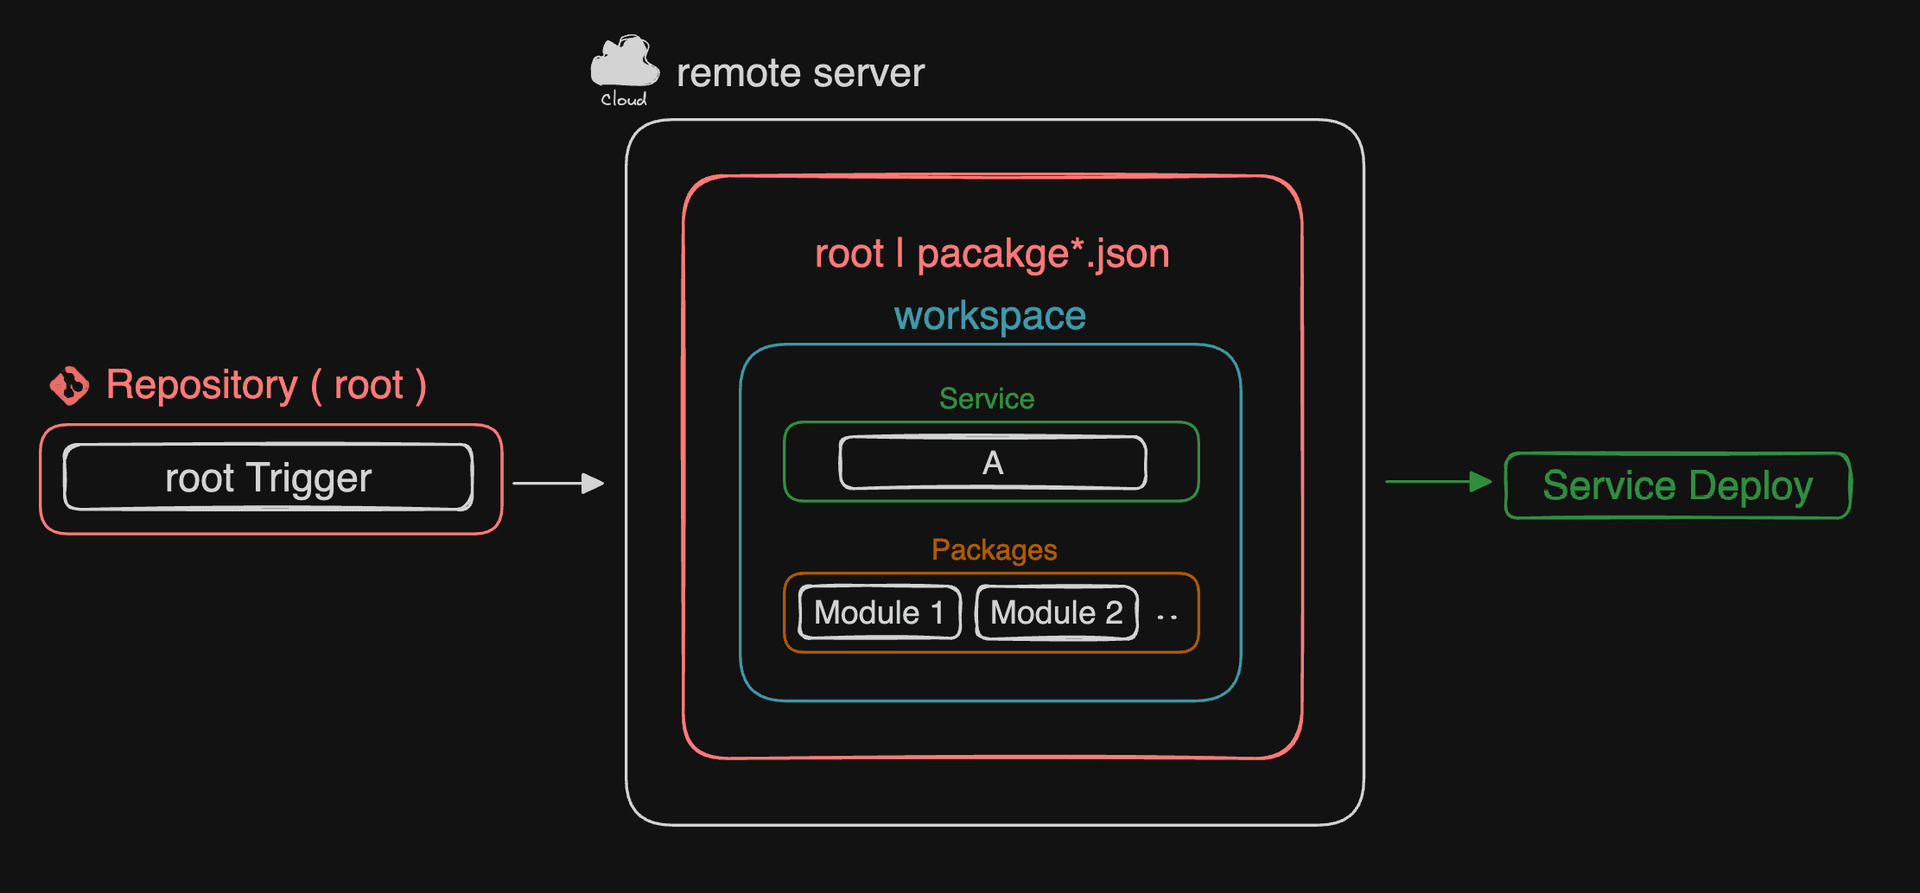Screen dimensions: 1920x893
Task: Click the orange "Packages" label
Action: point(994,550)
